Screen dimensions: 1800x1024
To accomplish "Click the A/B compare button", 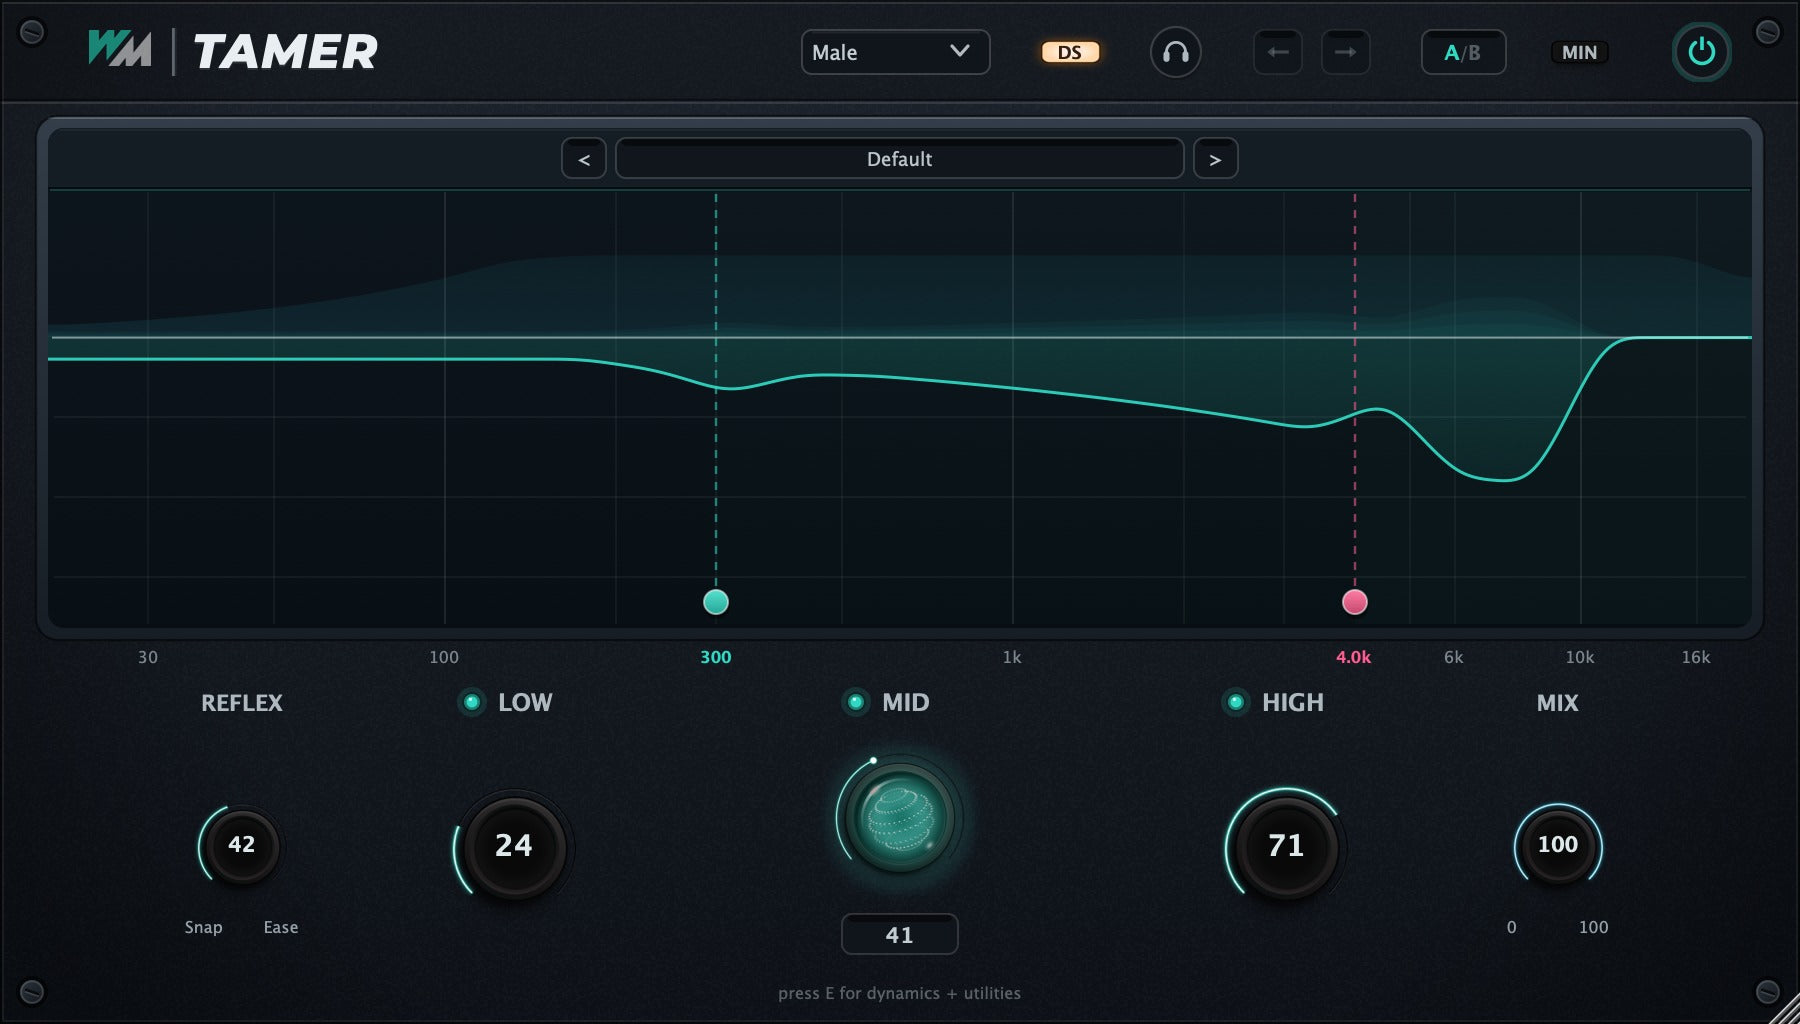I will [x=1463, y=52].
